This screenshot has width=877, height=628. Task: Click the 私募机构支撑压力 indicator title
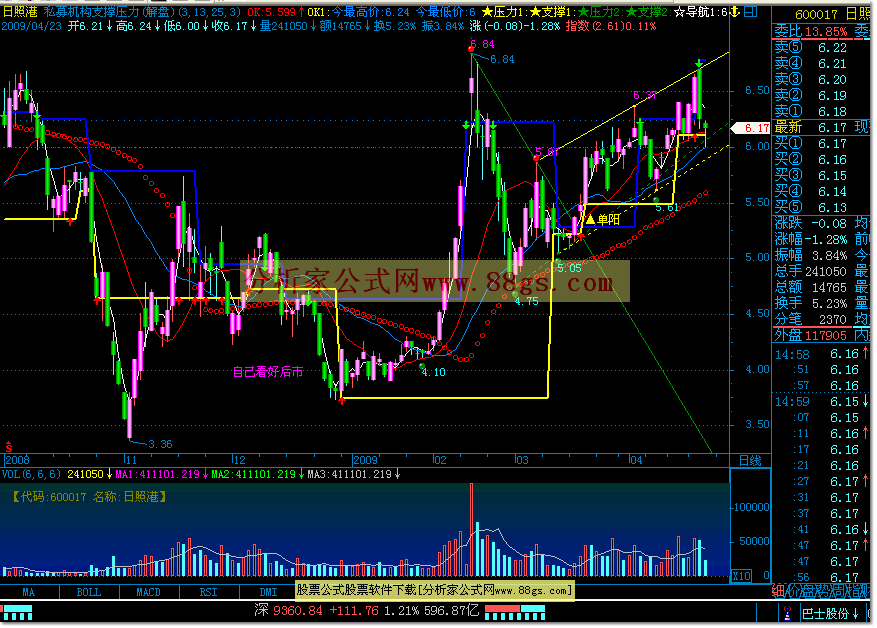coord(142,12)
